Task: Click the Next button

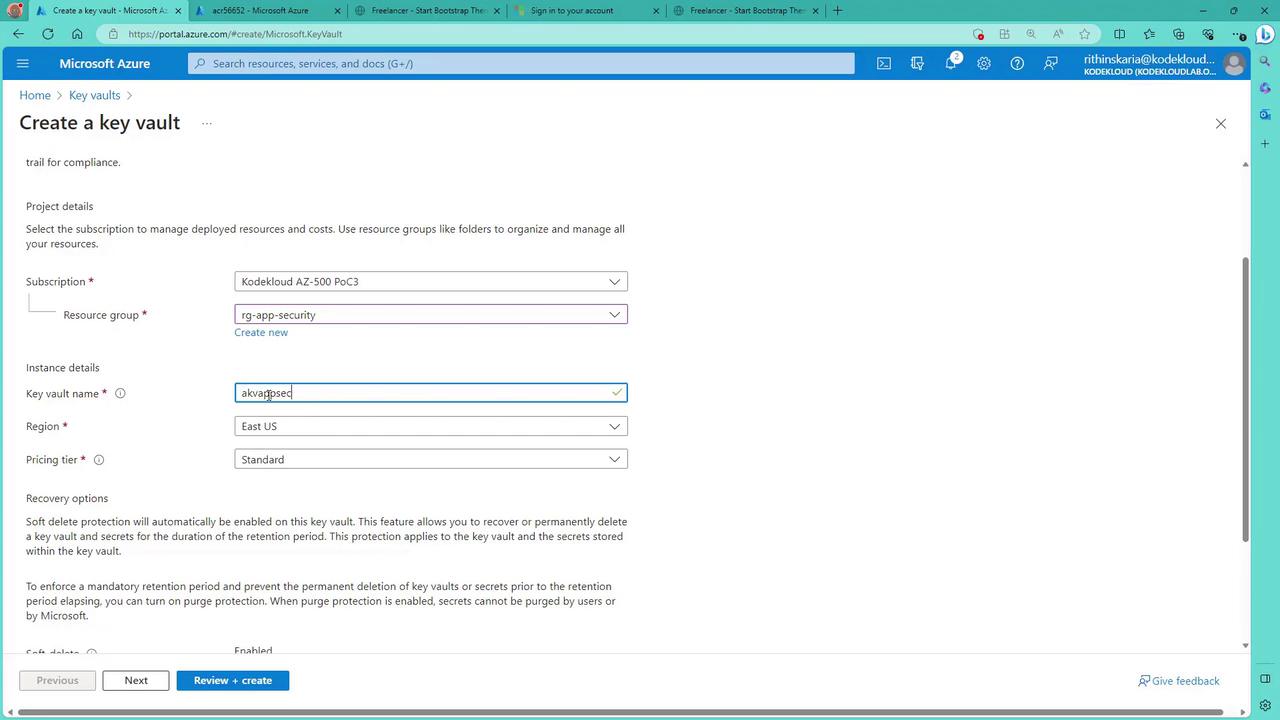Action: pos(136,681)
